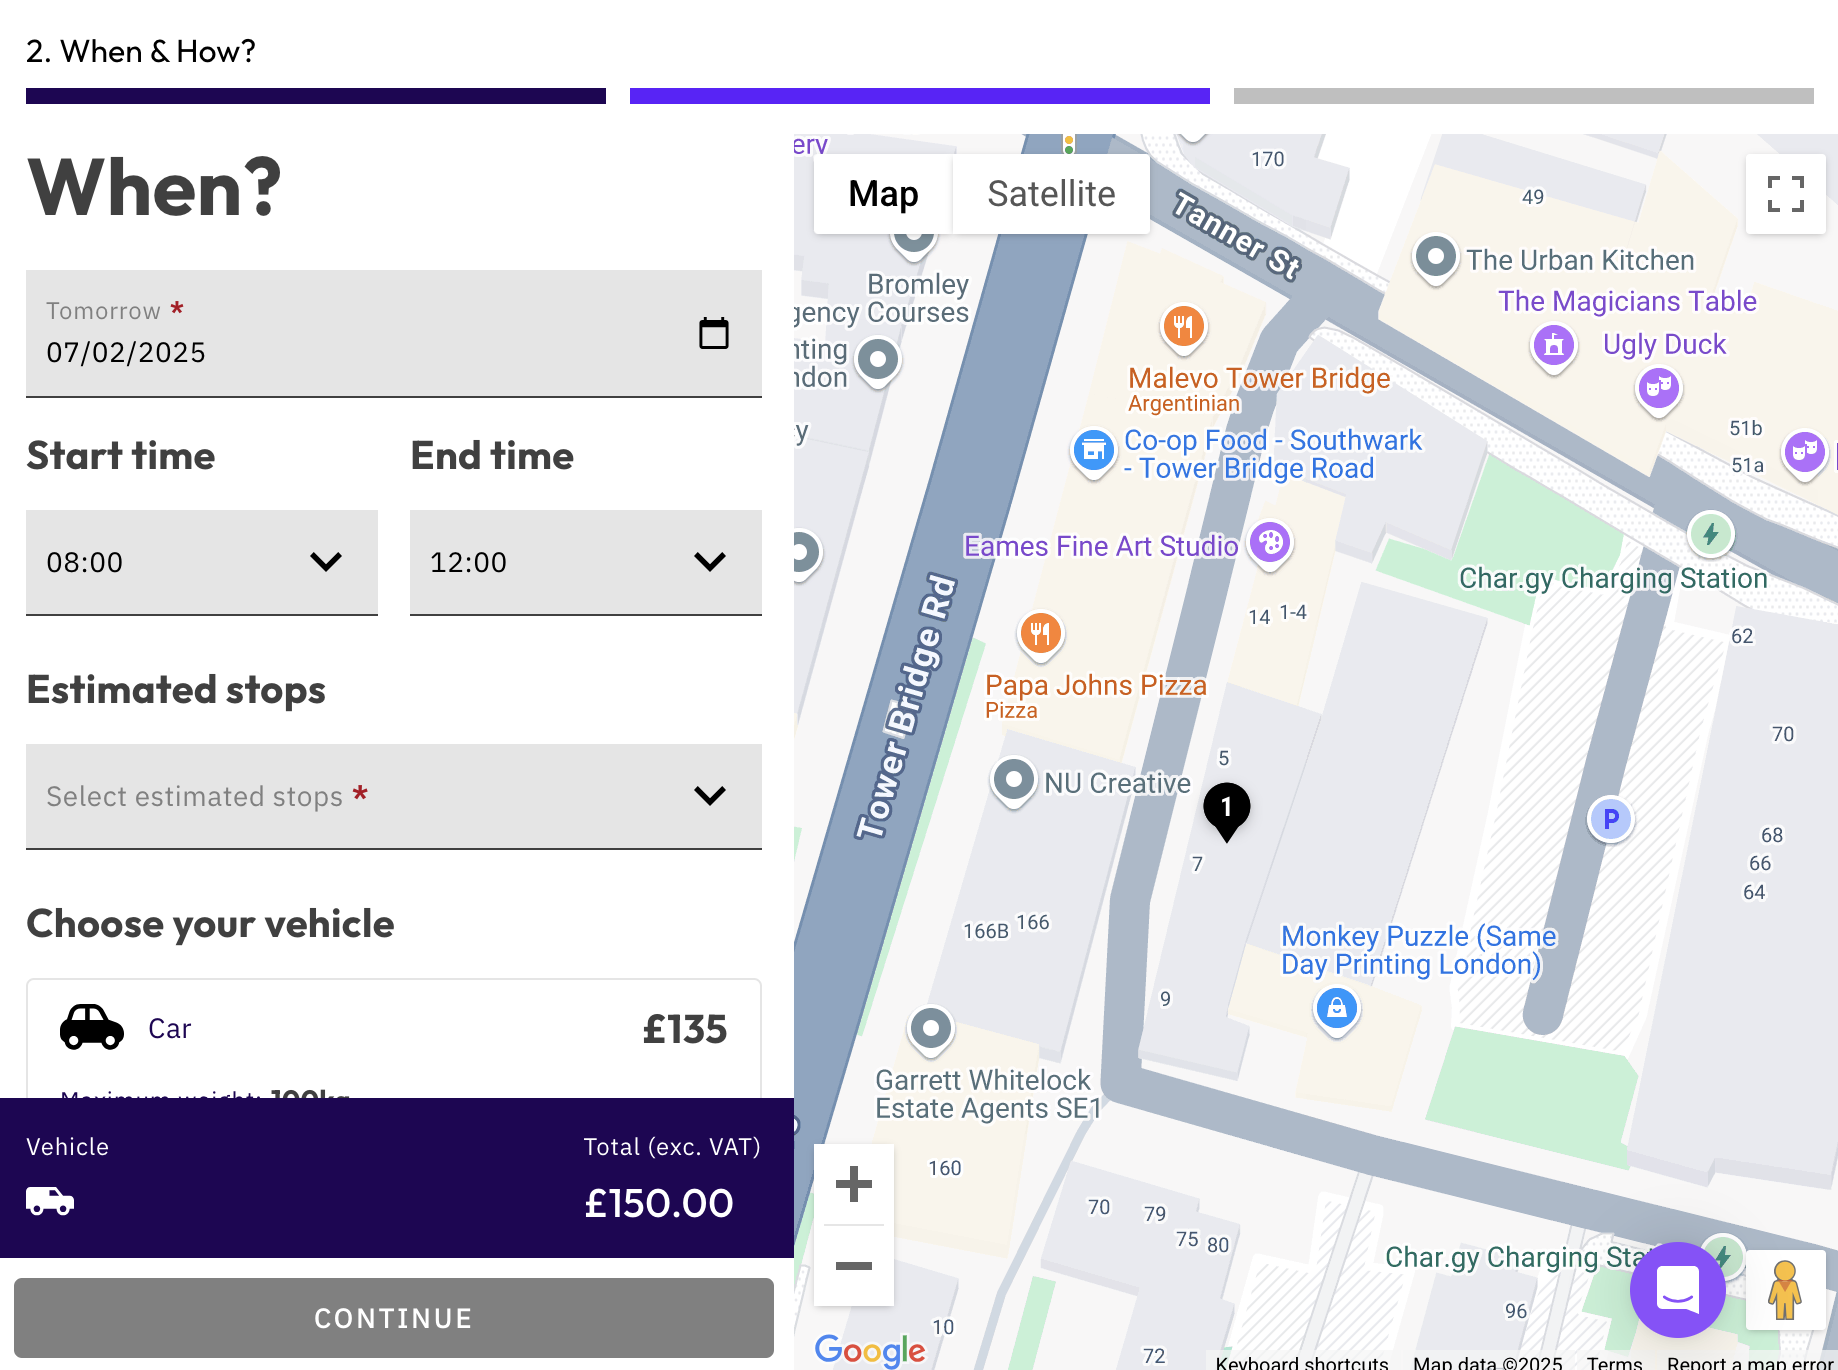This screenshot has height=1370, width=1838.
Task: Switch to Satellite map view
Action: [x=1051, y=194]
